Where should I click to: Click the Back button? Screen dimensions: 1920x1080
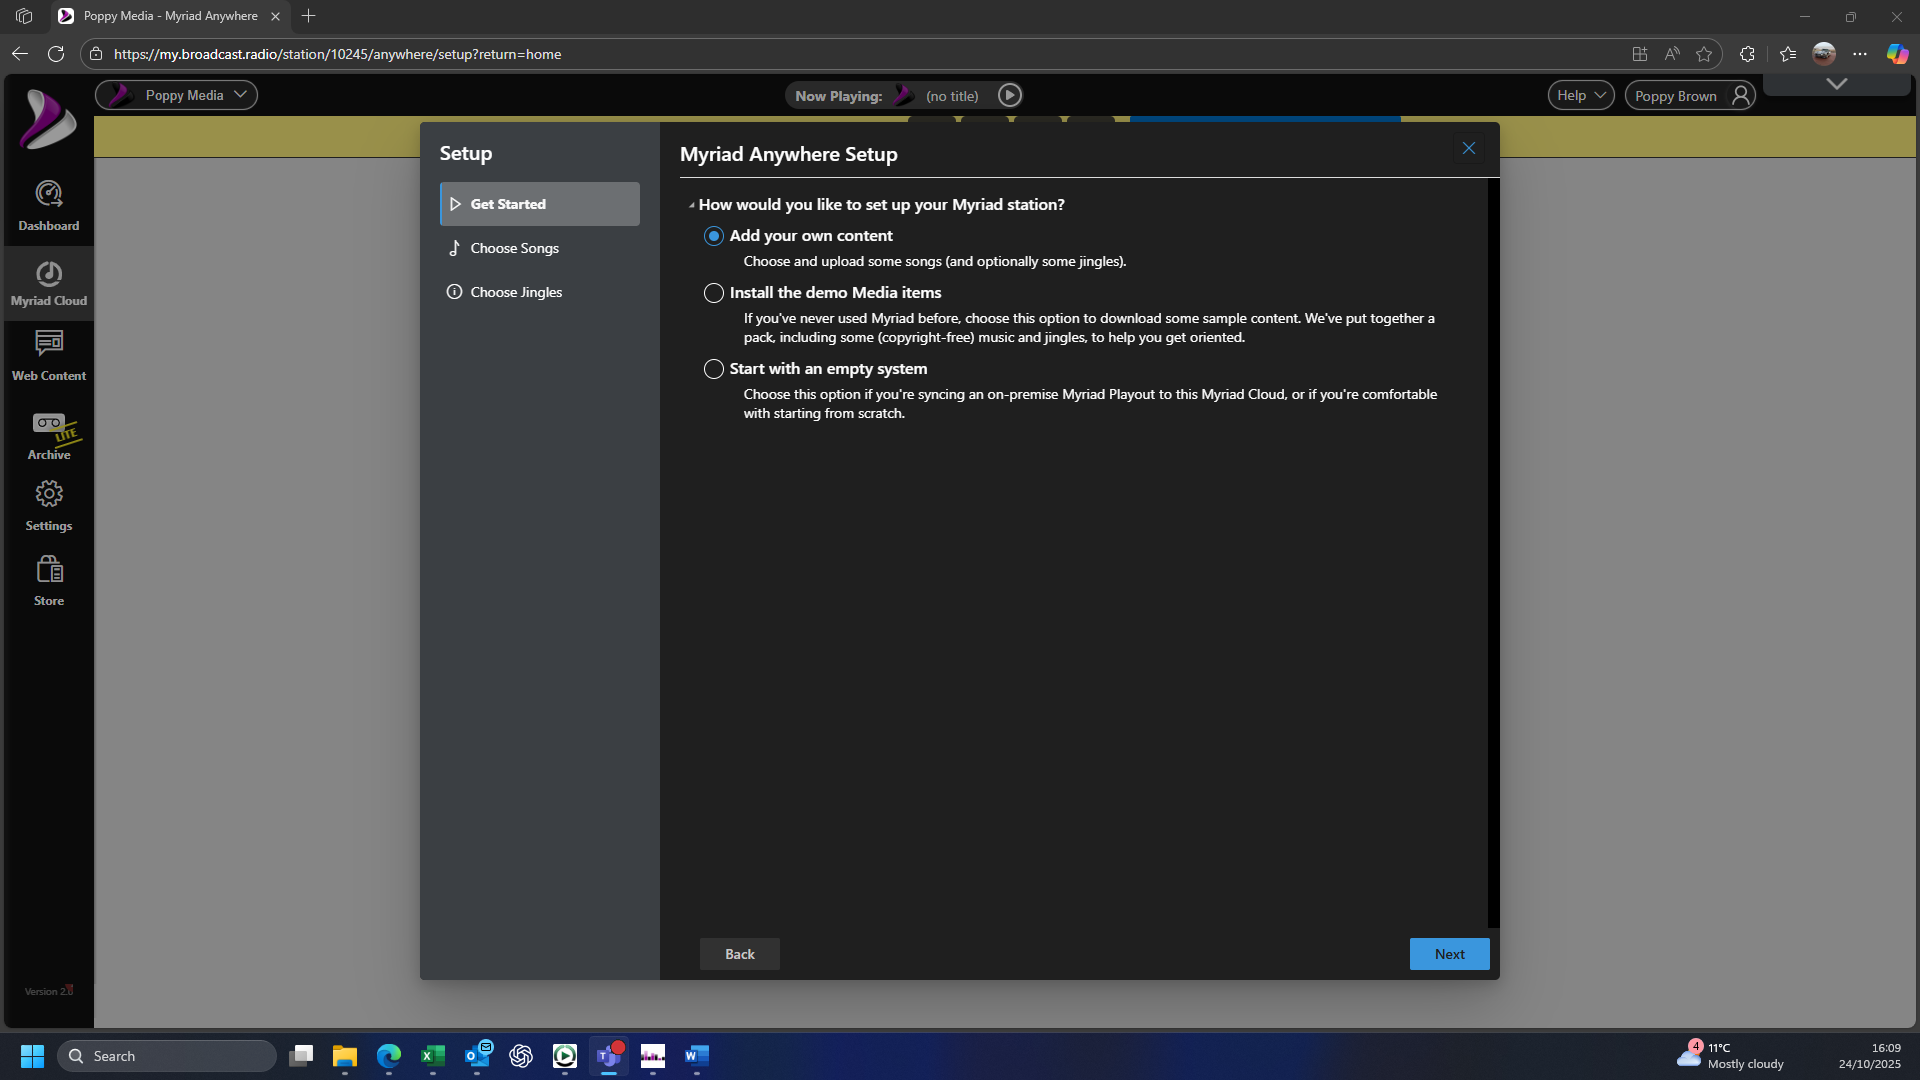click(739, 954)
